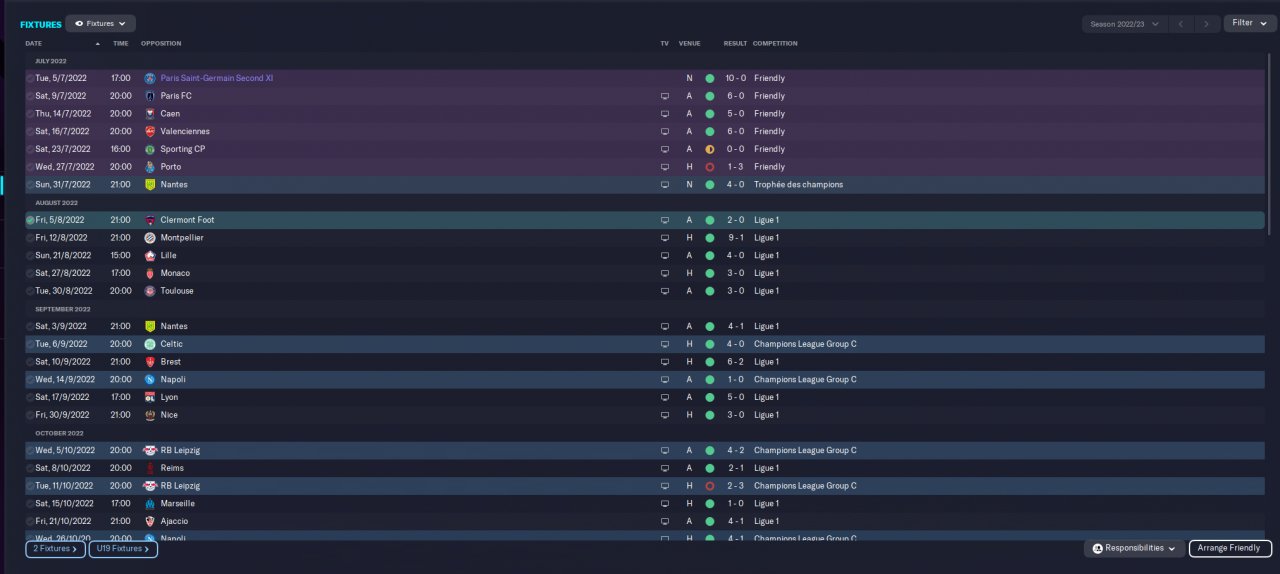Viewport: 1280px width, 574px height.
Task: Sort by the Competition column header
Action: (x=775, y=44)
